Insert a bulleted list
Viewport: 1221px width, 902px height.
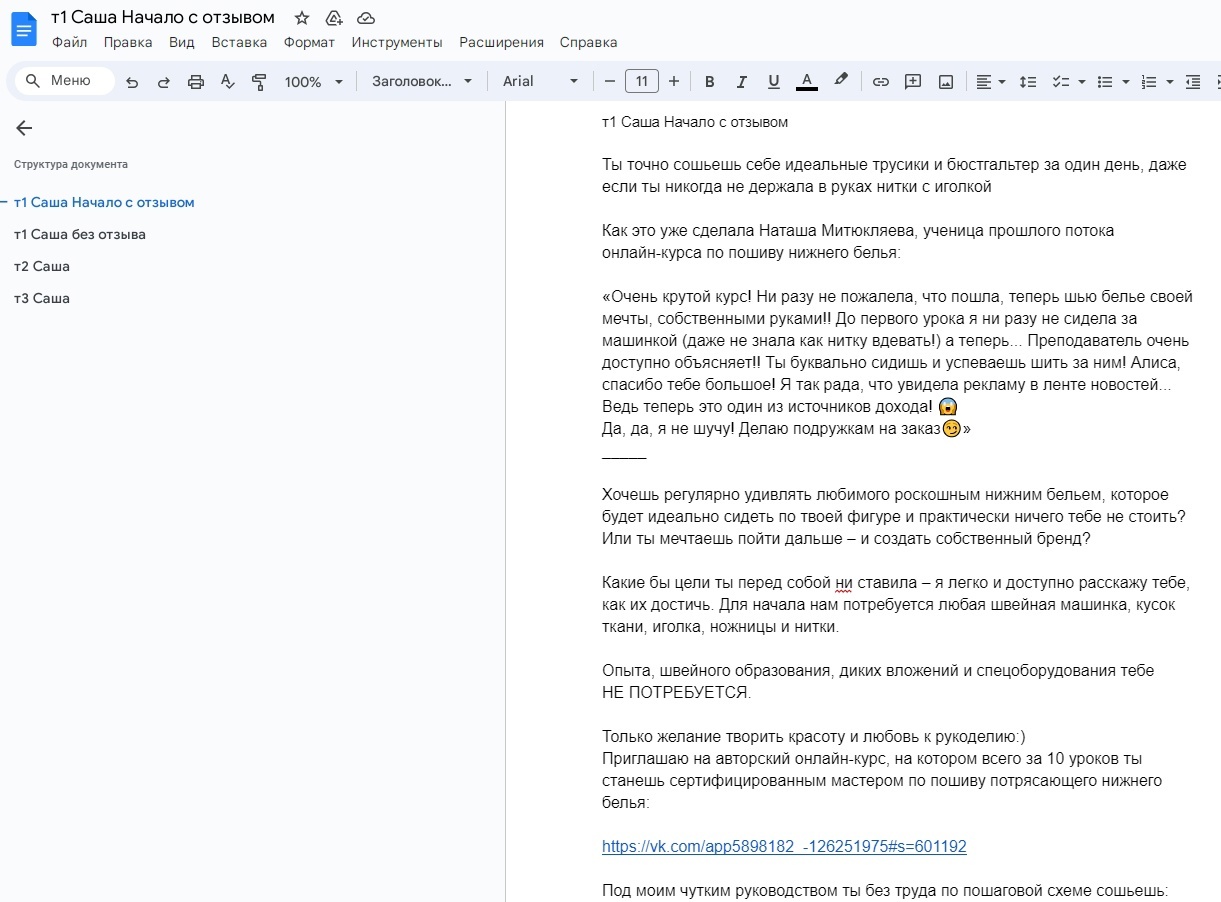pos(1105,82)
